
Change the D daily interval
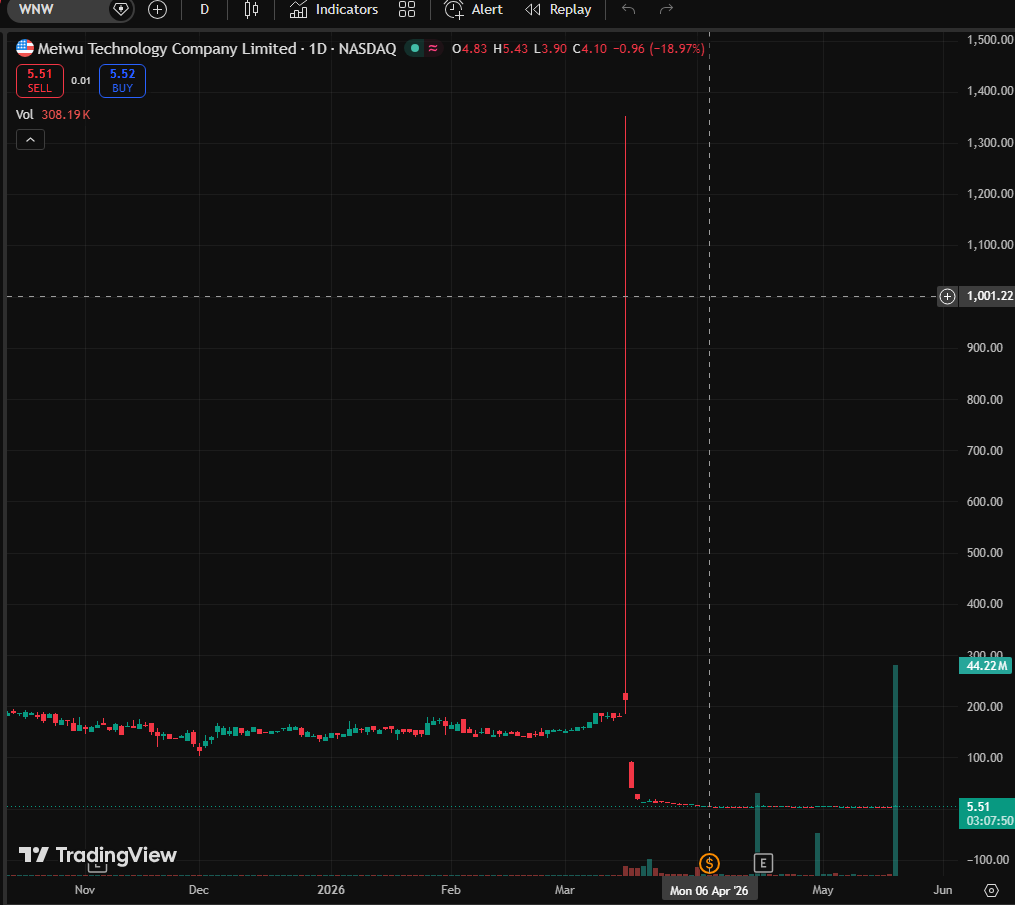[x=205, y=10]
